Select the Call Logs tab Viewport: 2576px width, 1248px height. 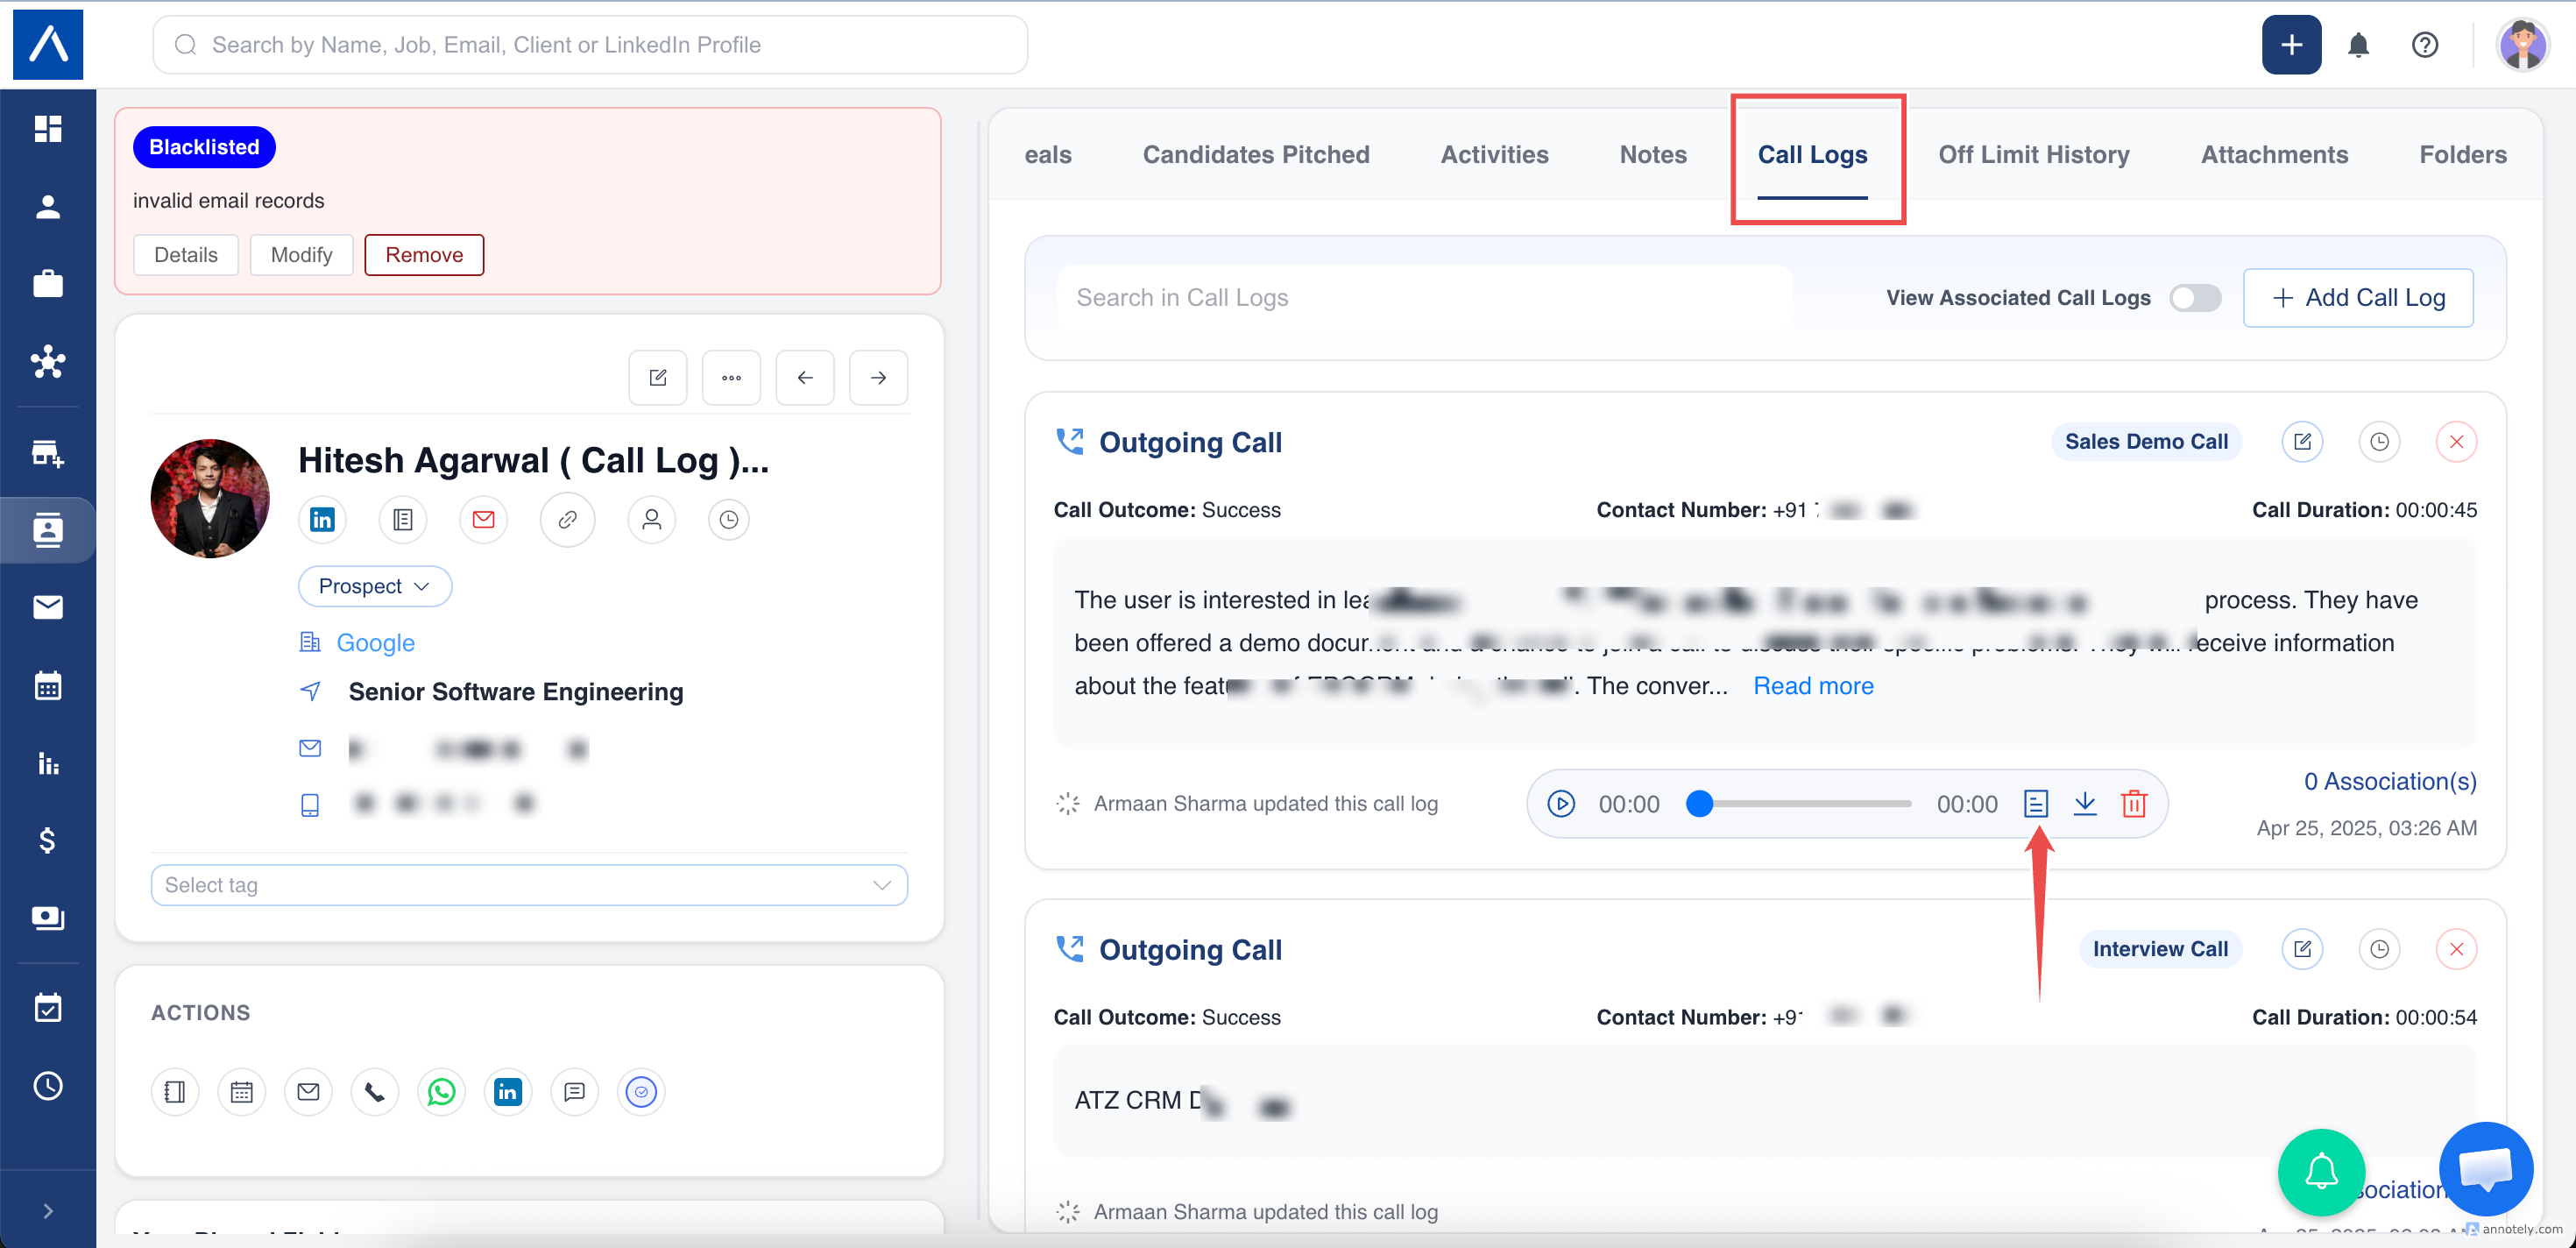point(1812,155)
